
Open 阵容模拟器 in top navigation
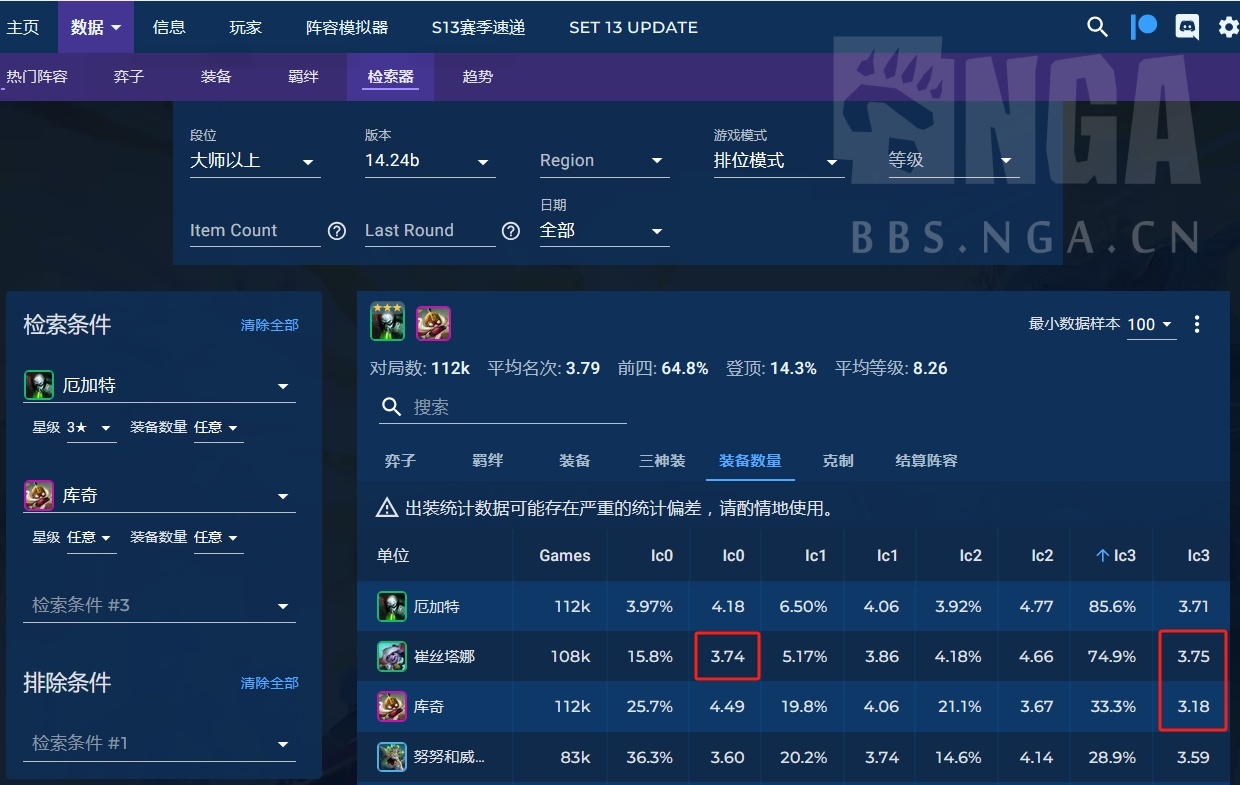(347, 27)
